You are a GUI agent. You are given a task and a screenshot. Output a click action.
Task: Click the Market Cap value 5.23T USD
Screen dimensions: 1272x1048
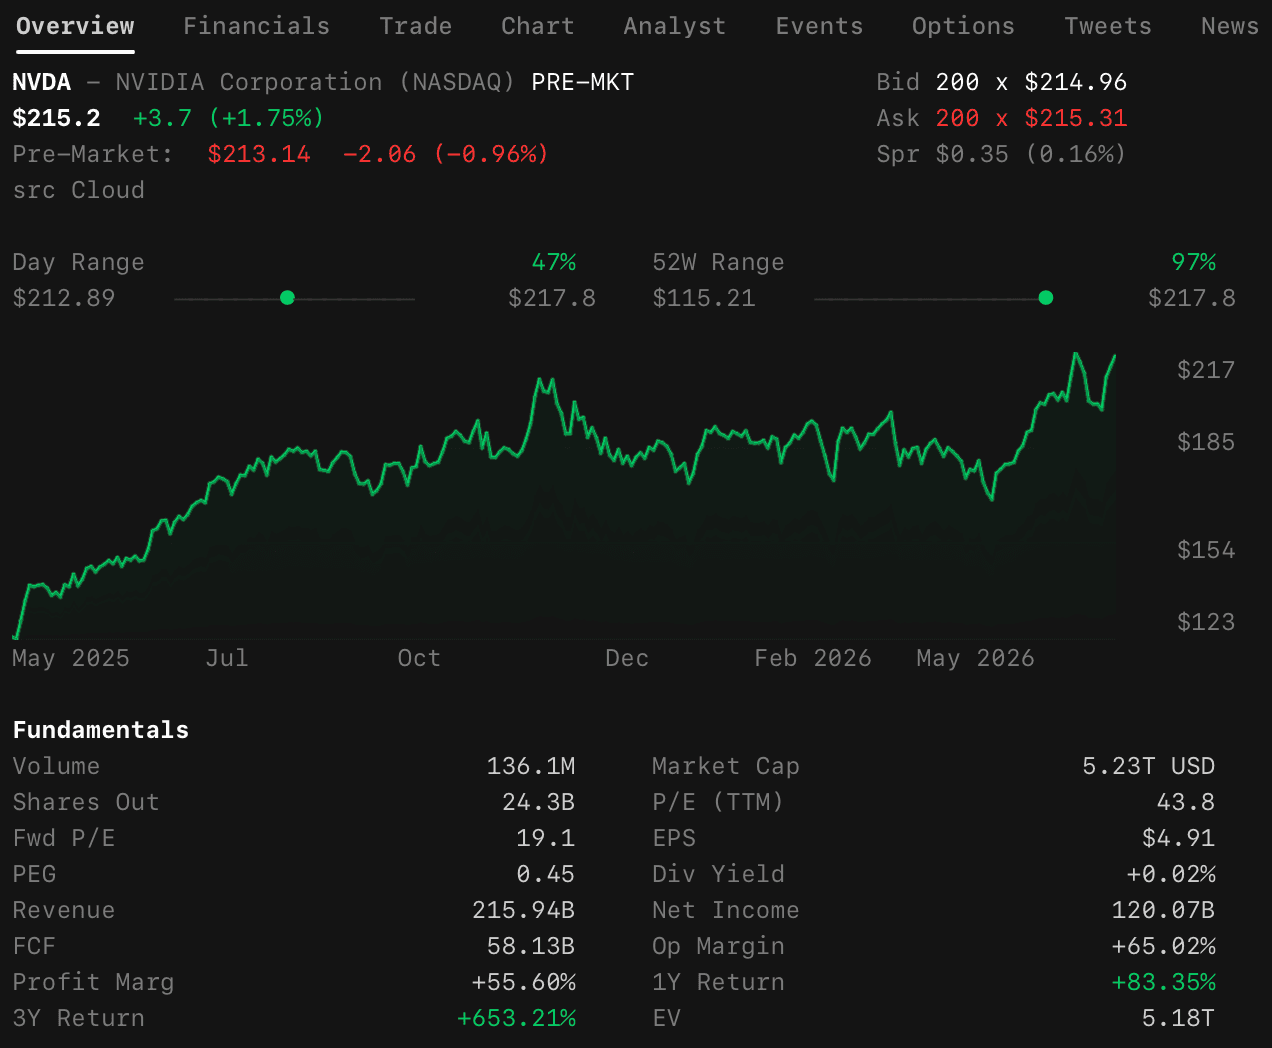coord(1149,766)
